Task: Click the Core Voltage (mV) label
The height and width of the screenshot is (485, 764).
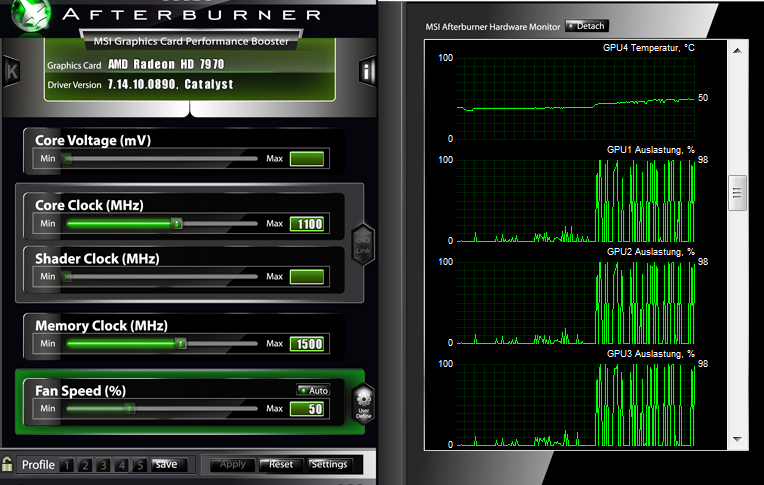Action: click(93, 140)
